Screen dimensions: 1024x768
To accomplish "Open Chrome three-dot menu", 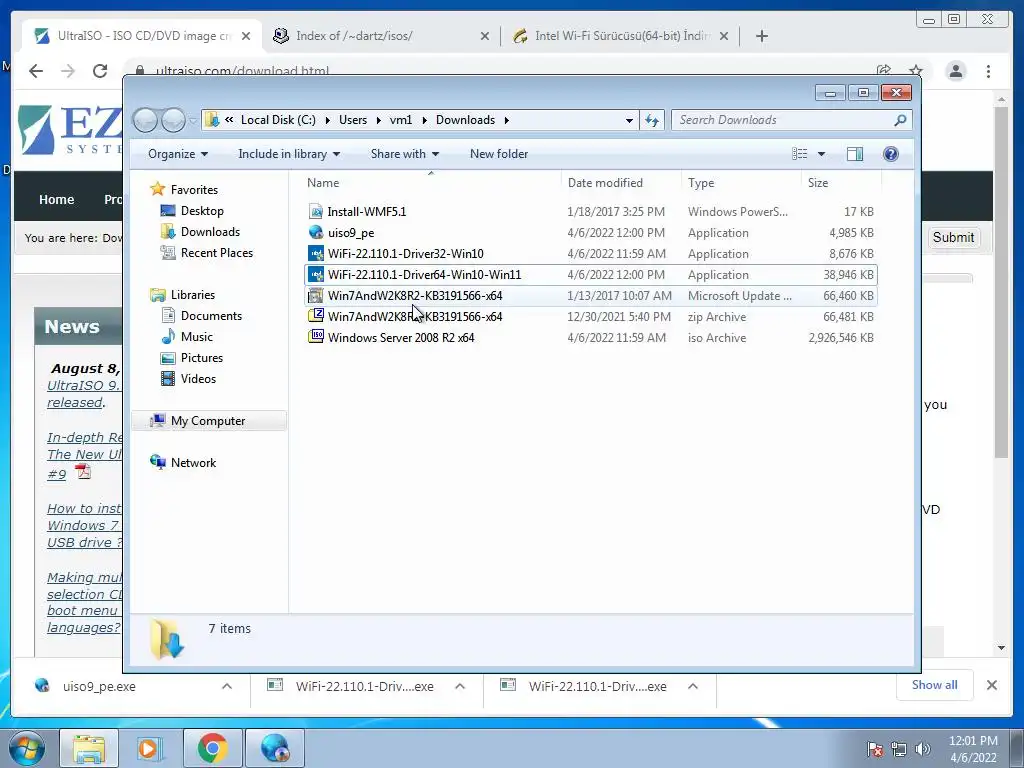I will [x=988, y=71].
